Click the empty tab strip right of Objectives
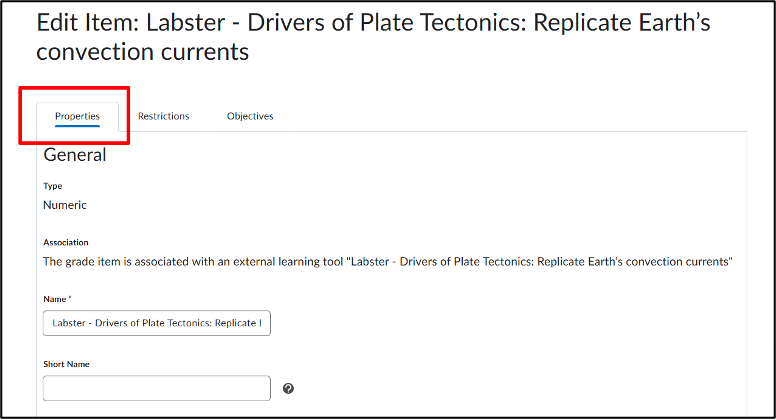Image resolution: width=776 pixels, height=420 pixels. (520, 117)
